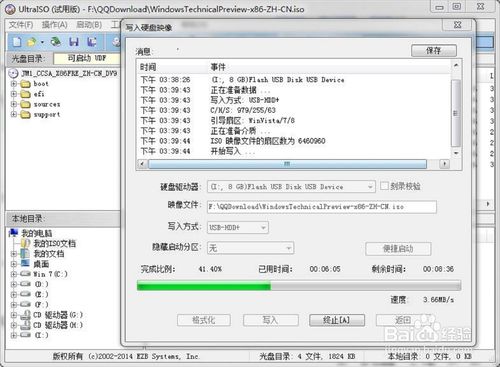Screen dimensions: 500x367
Task: Click the 映像文件 path input field
Action: click(x=322, y=207)
